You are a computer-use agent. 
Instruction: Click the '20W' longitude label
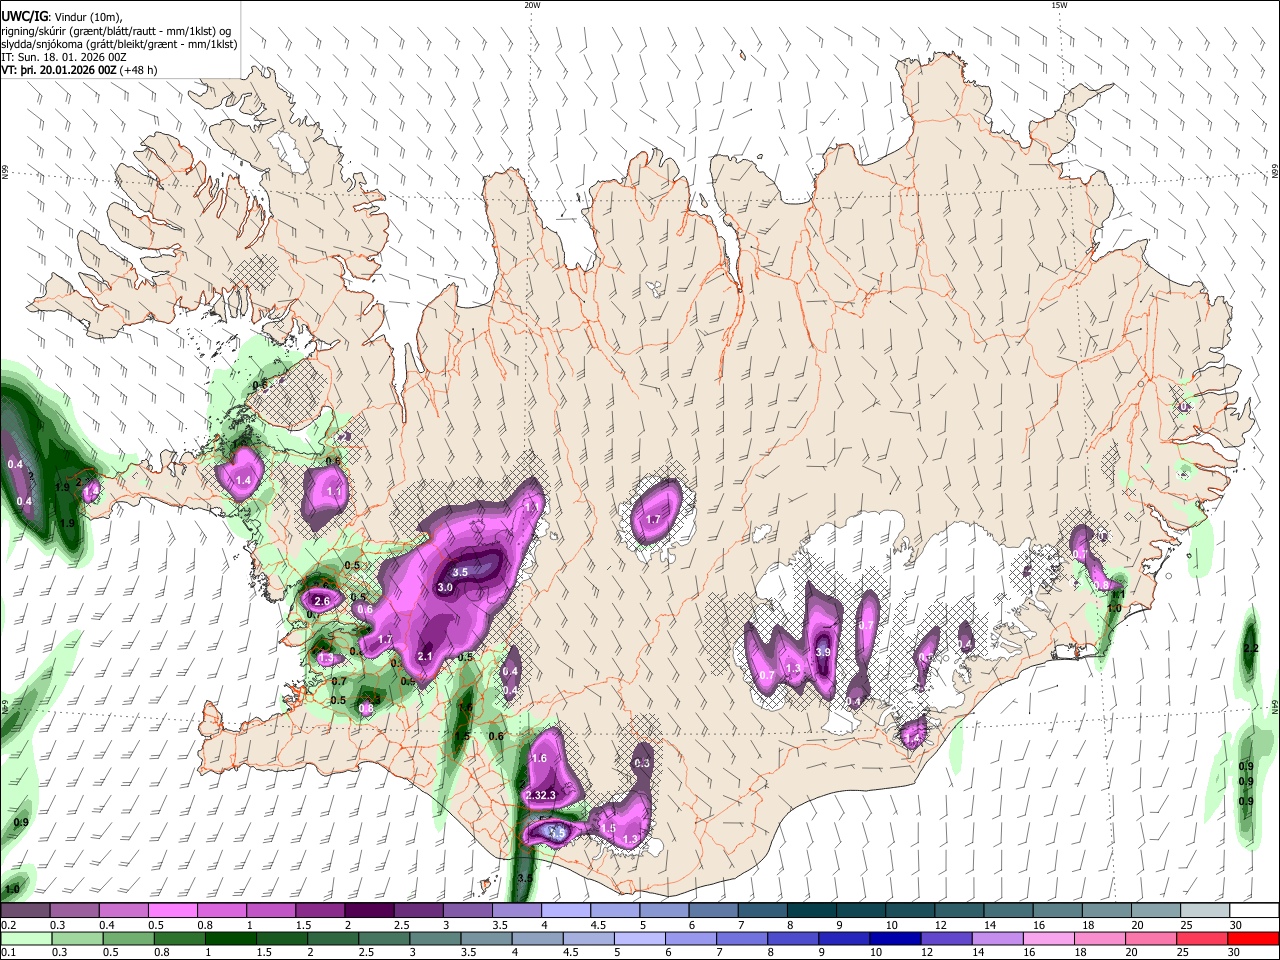point(532,5)
